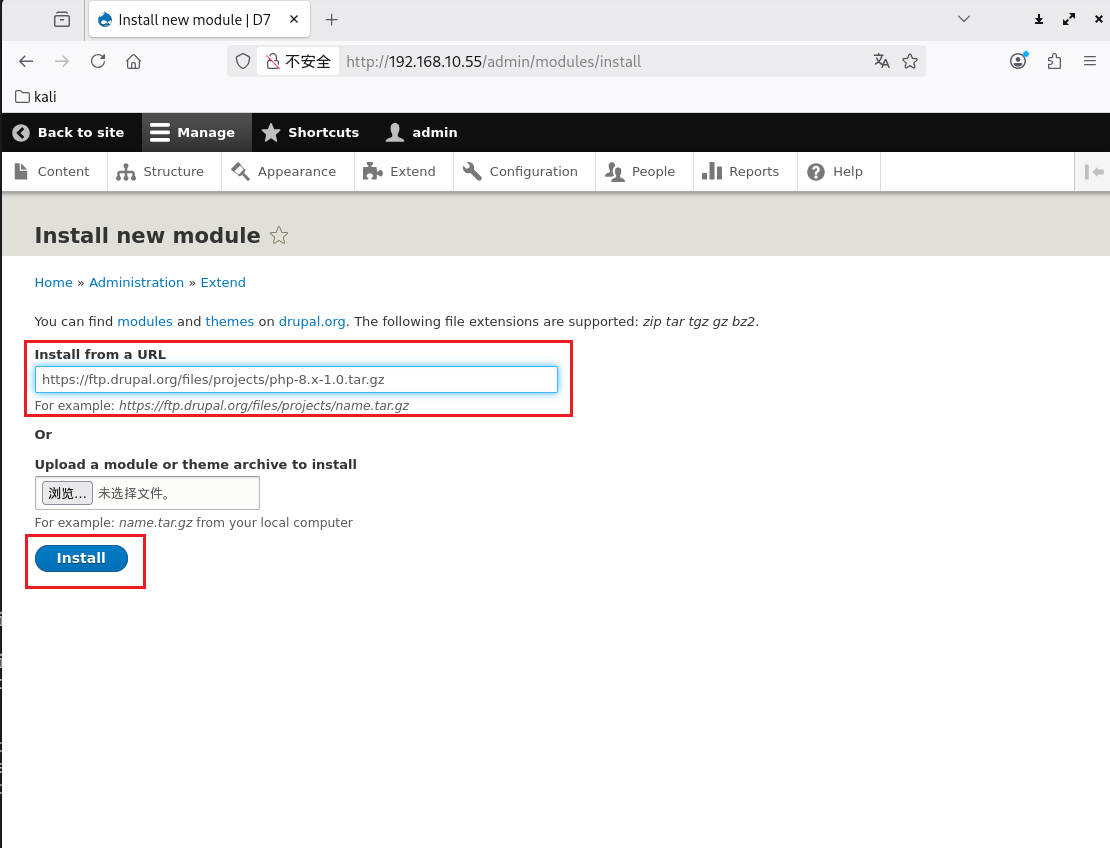Open the Extend admin menu item

point(399,172)
